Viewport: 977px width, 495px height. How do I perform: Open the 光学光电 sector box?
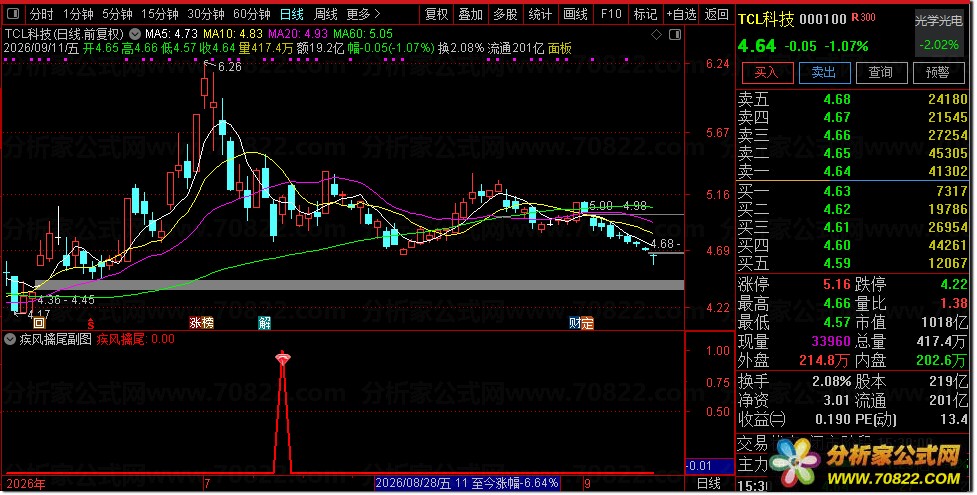[x=938, y=32]
